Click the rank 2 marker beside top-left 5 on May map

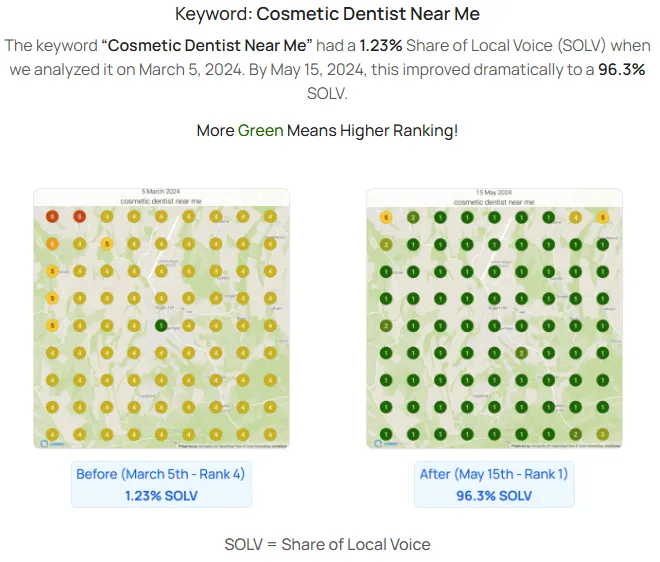click(412, 217)
